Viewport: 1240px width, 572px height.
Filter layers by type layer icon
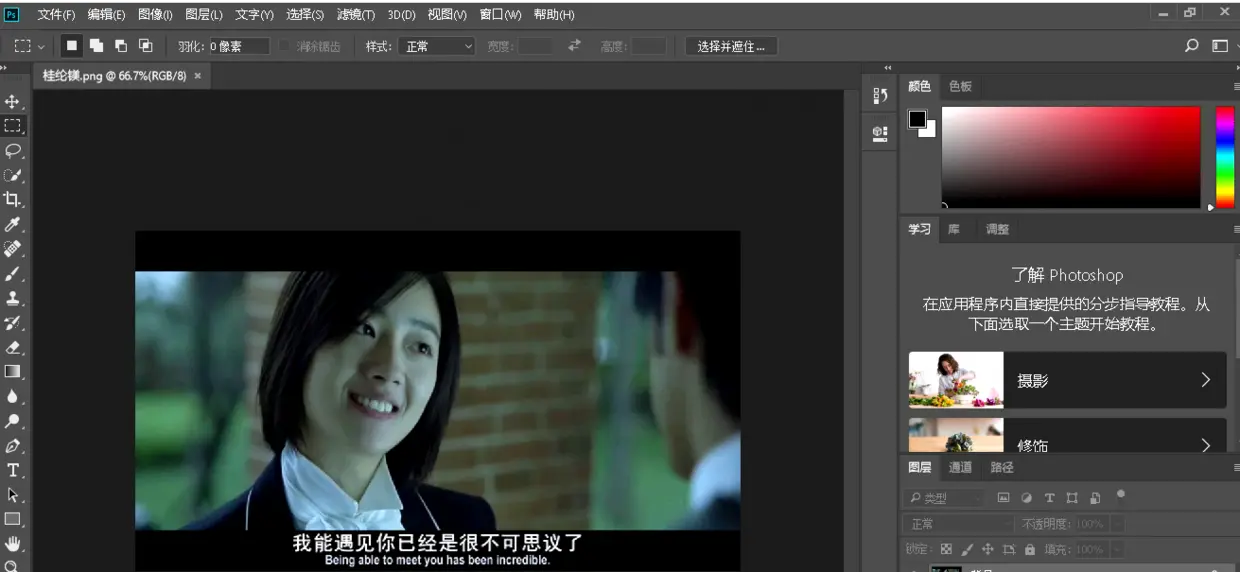tap(1049, 497)
